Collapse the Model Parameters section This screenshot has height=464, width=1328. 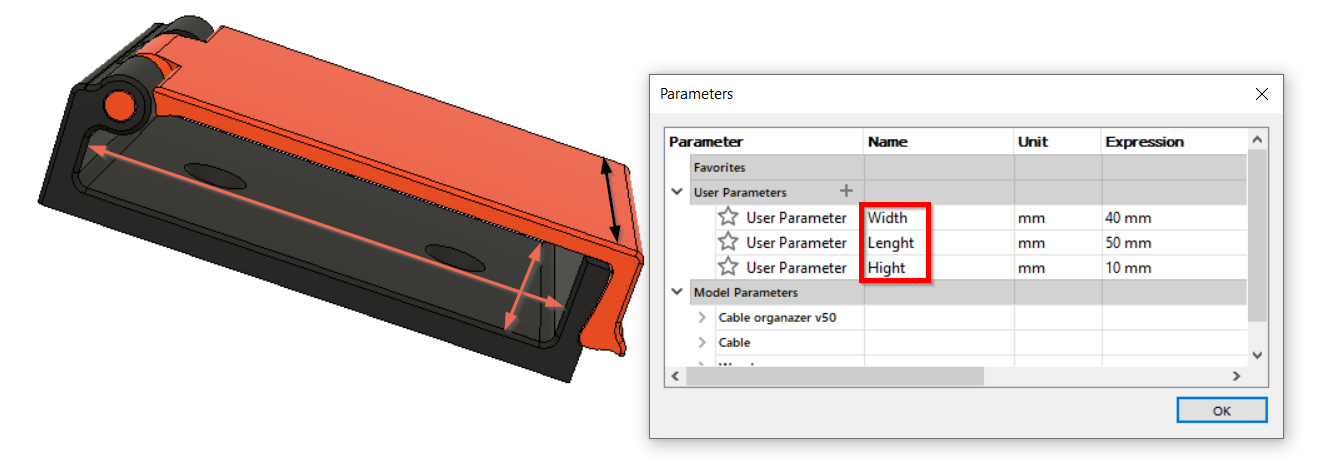[677, 292]
